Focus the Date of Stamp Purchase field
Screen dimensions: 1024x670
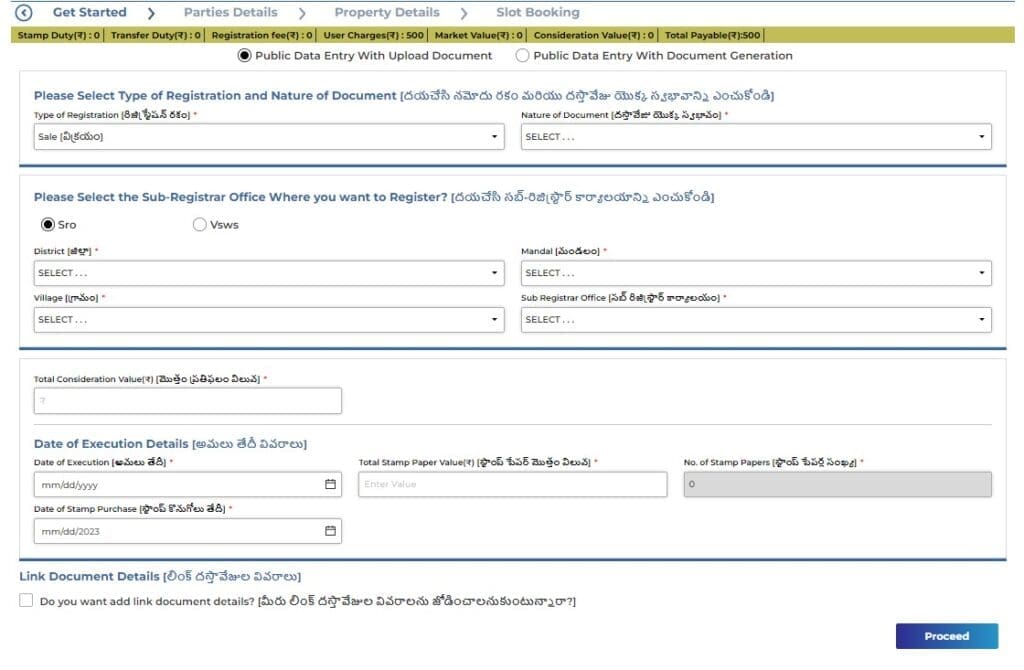coord(187,532)
